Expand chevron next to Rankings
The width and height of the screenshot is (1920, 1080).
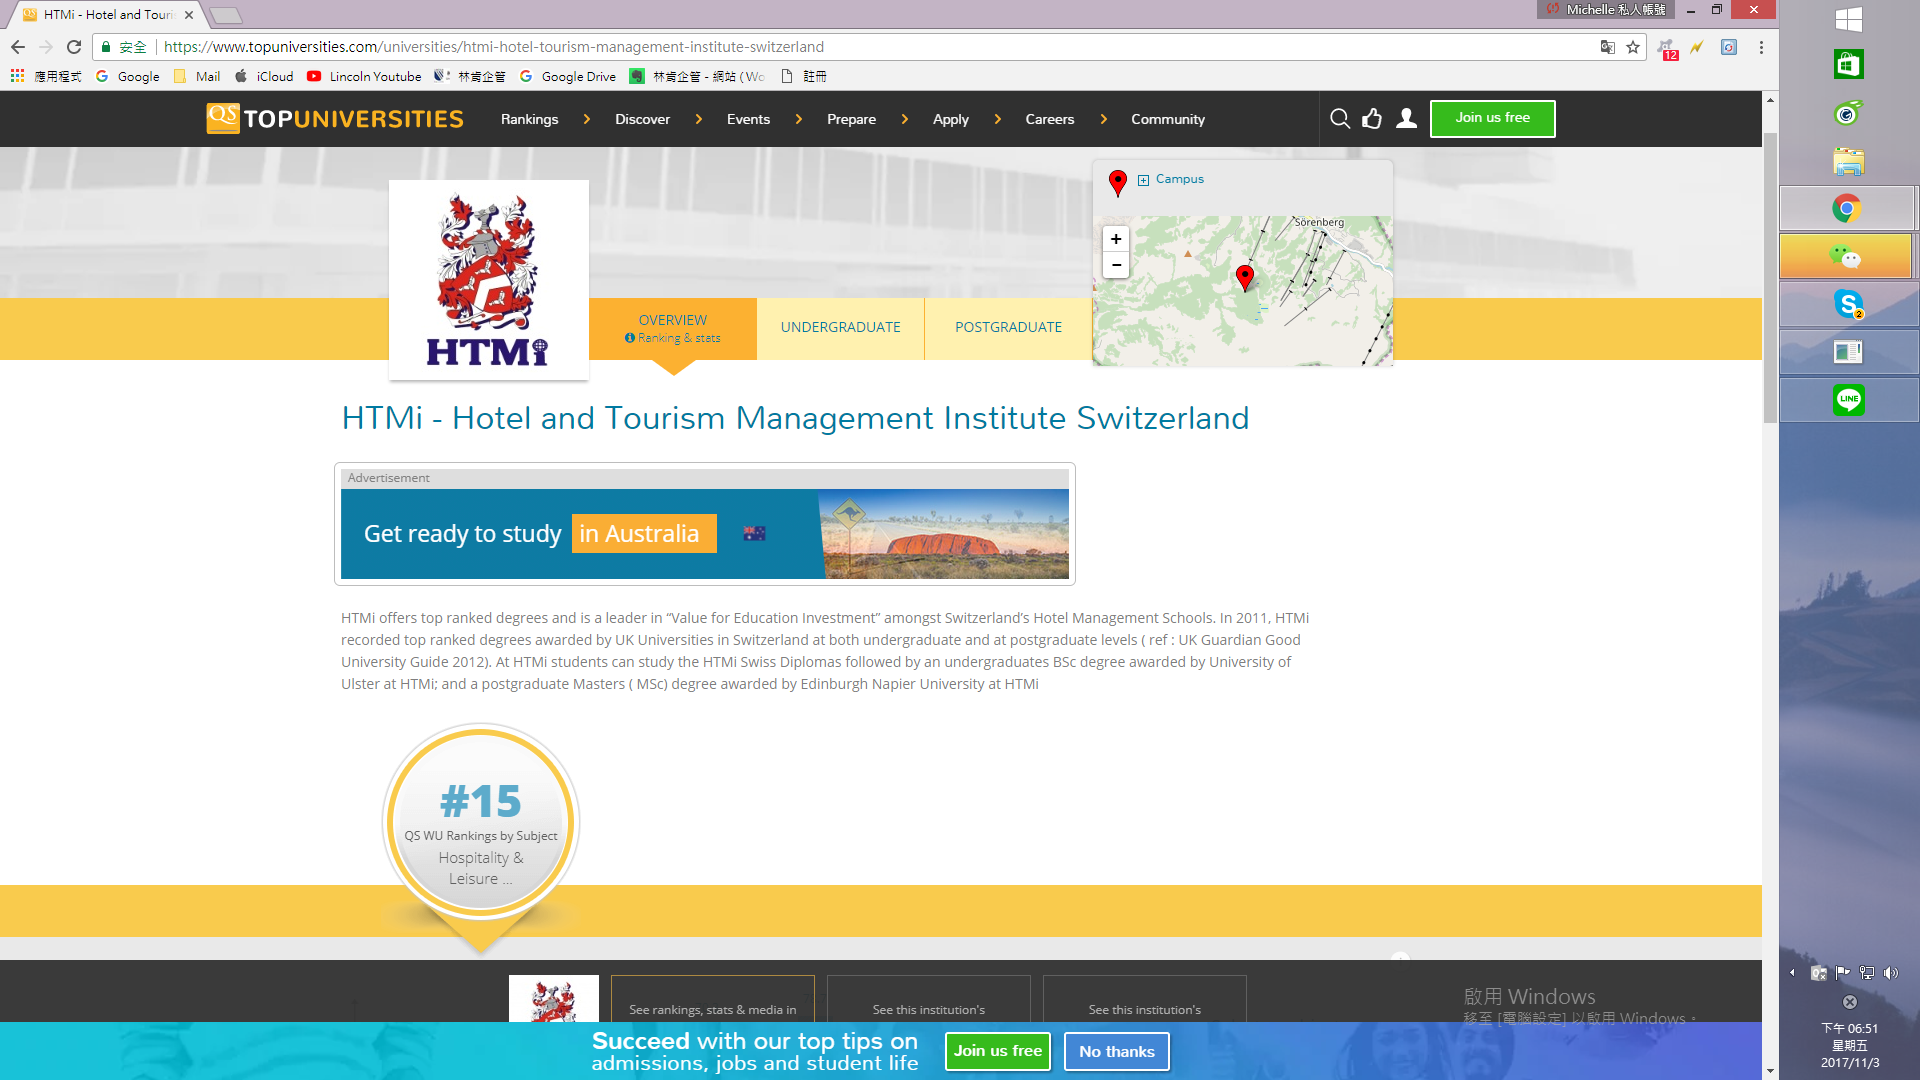pos(586,119)
